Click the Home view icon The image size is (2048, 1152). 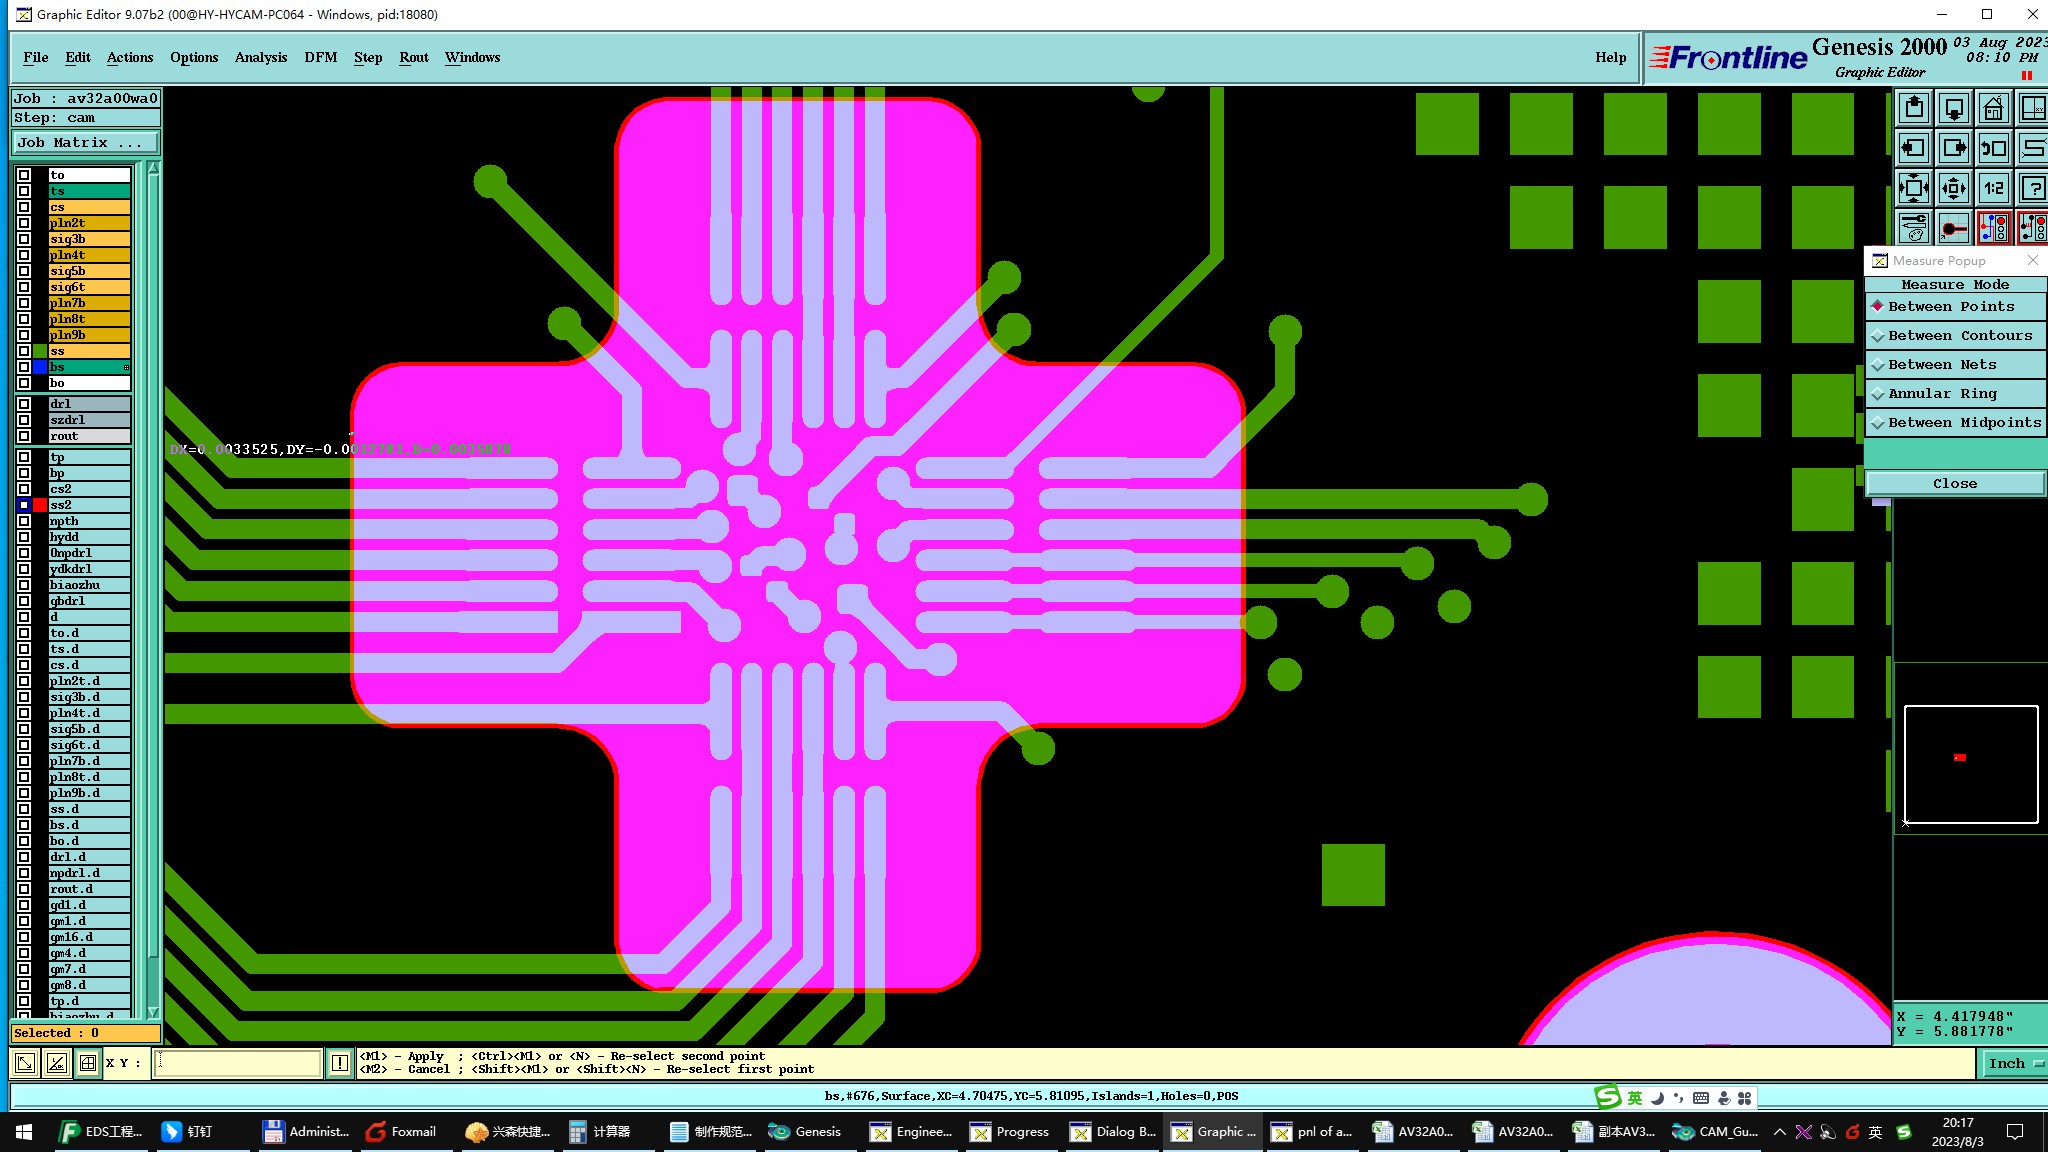click(1993, 108)
